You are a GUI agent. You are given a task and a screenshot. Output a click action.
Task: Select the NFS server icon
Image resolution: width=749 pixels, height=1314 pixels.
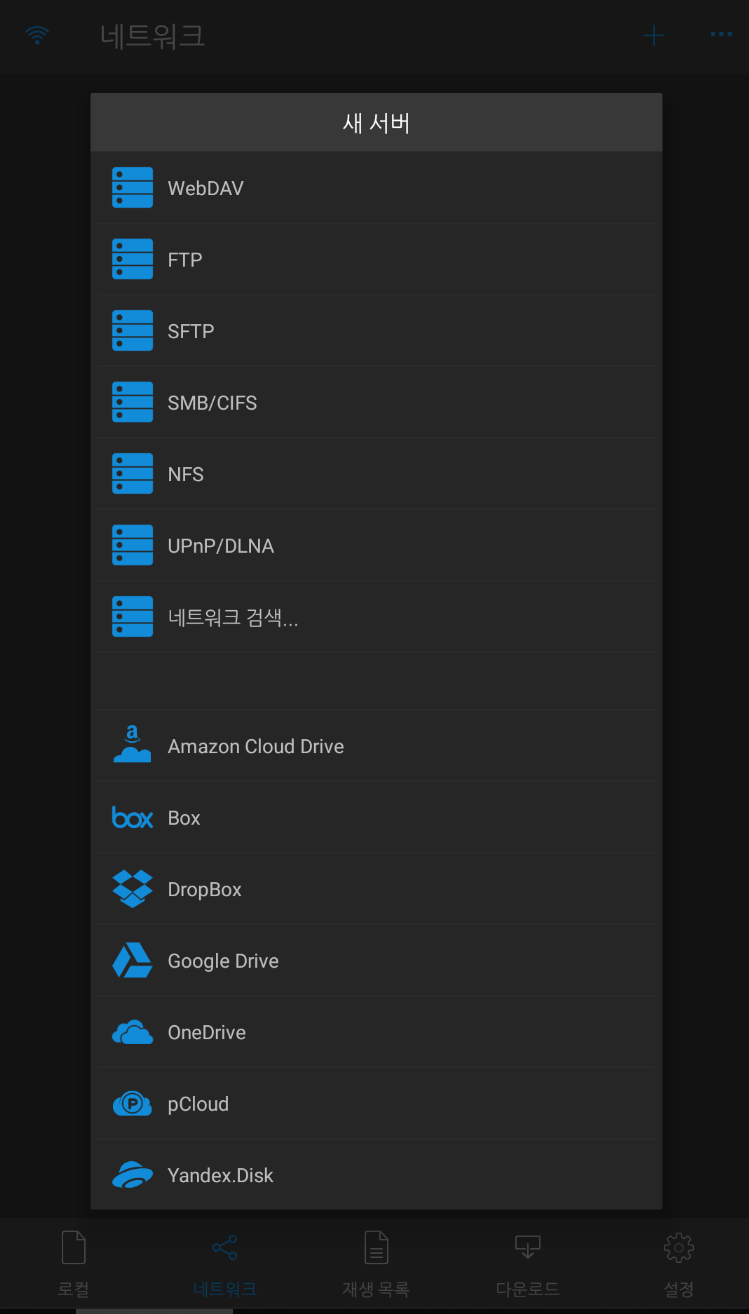point(132,474)
